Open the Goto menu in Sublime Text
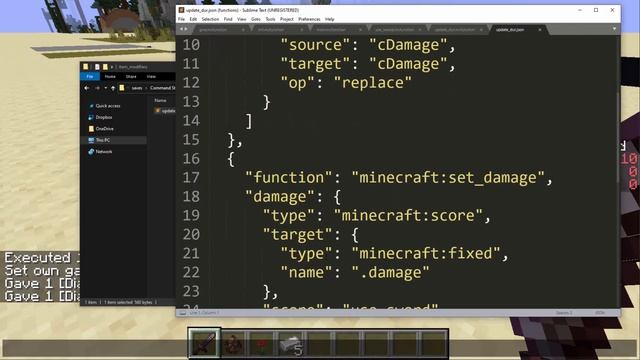The image size is (640, 360). point(256,19)
